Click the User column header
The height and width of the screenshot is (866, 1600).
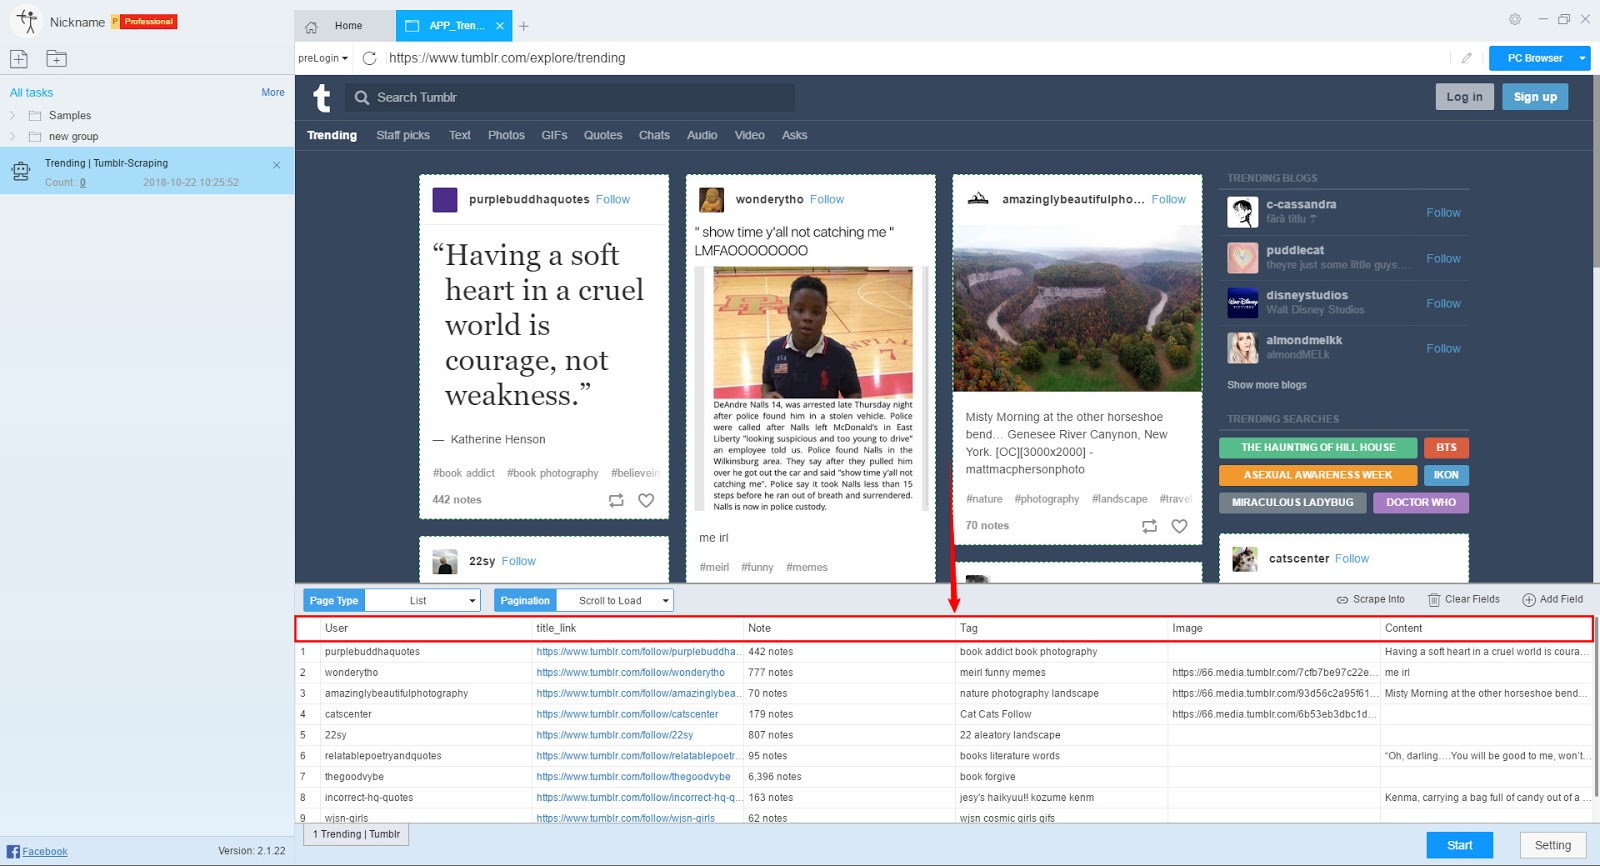[424, 629]
